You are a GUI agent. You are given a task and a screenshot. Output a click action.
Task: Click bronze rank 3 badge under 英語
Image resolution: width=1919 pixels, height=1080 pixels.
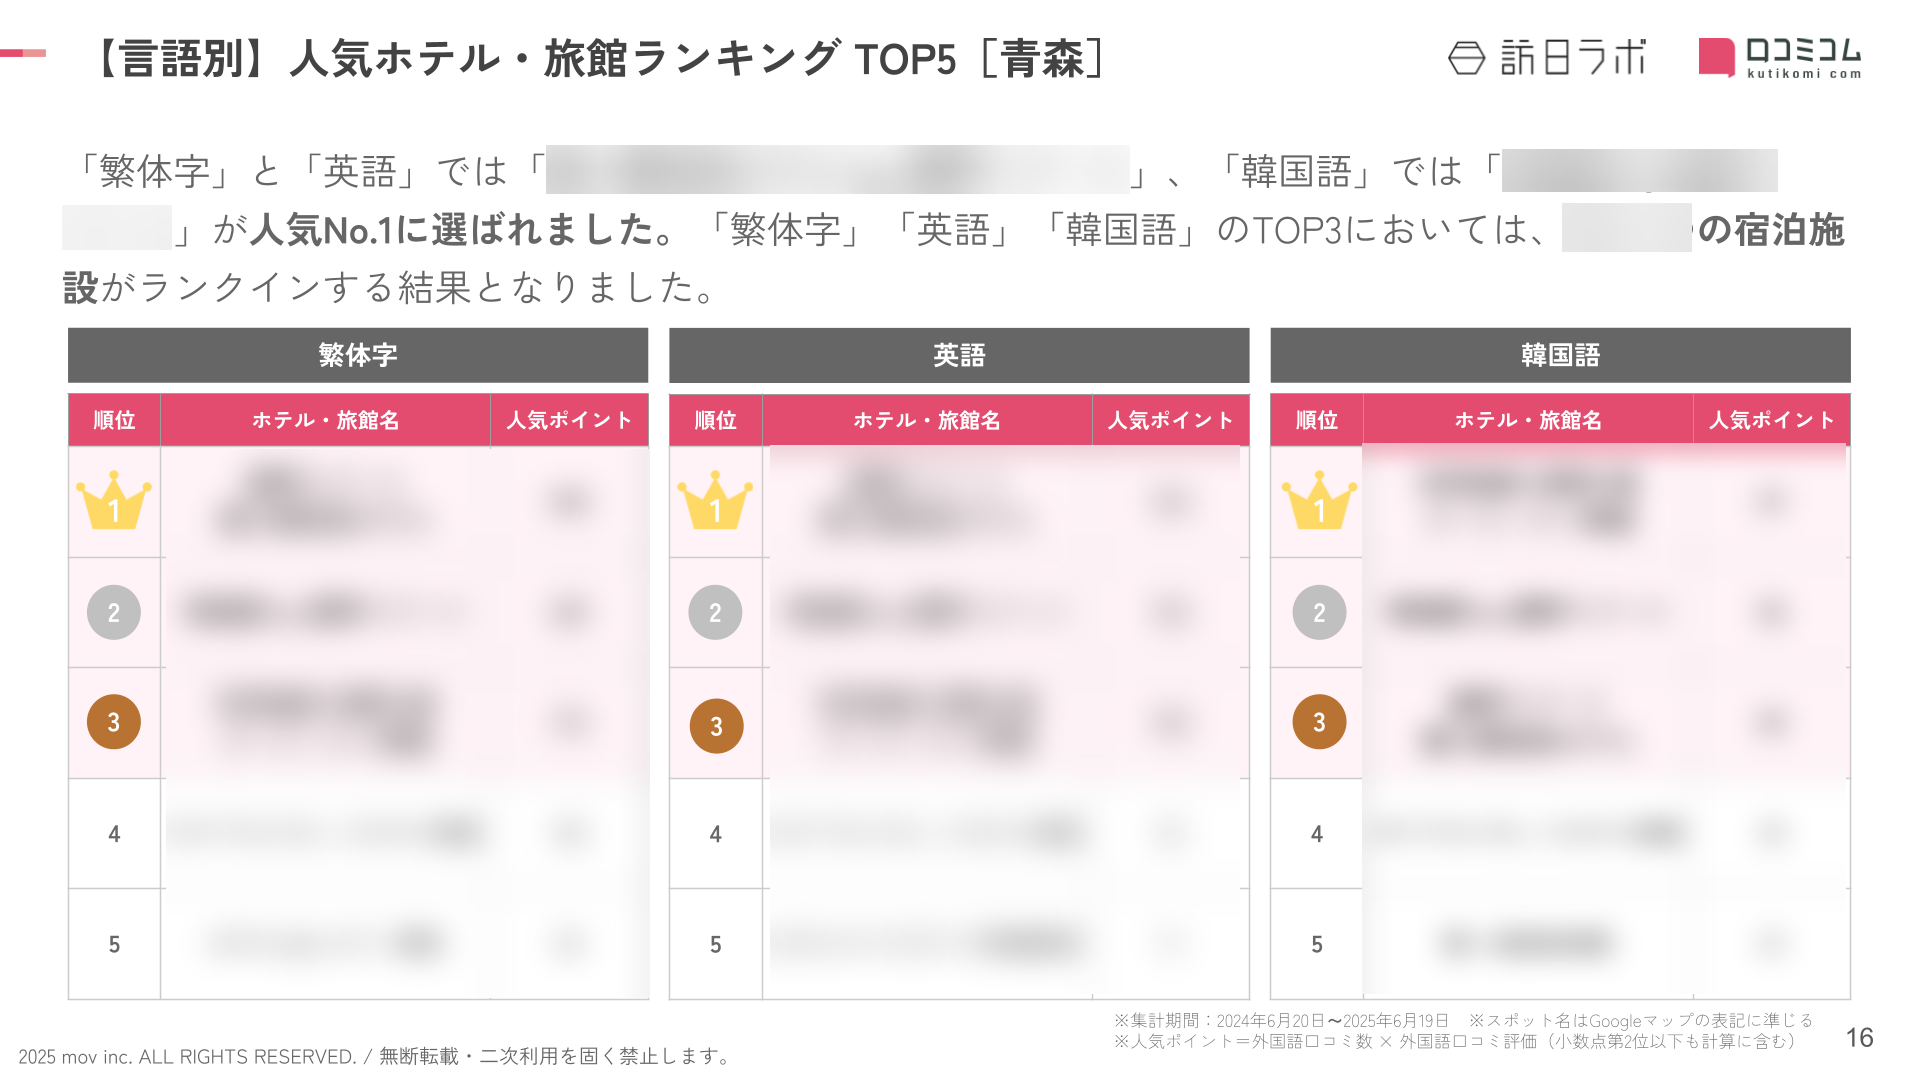(716, 726)
